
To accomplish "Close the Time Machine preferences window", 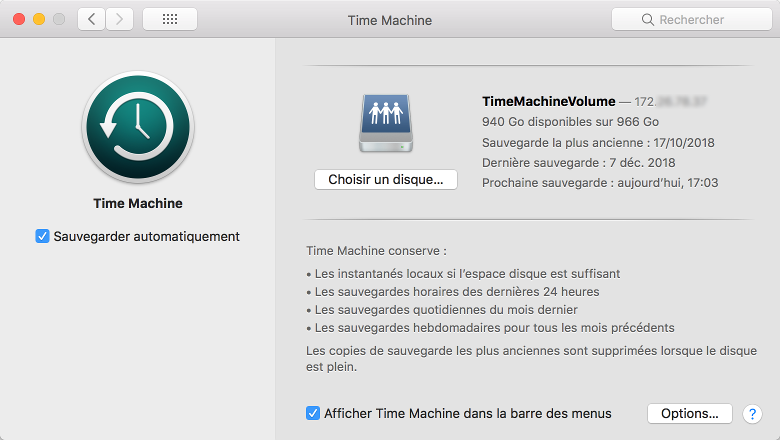I will coord(20,19).
